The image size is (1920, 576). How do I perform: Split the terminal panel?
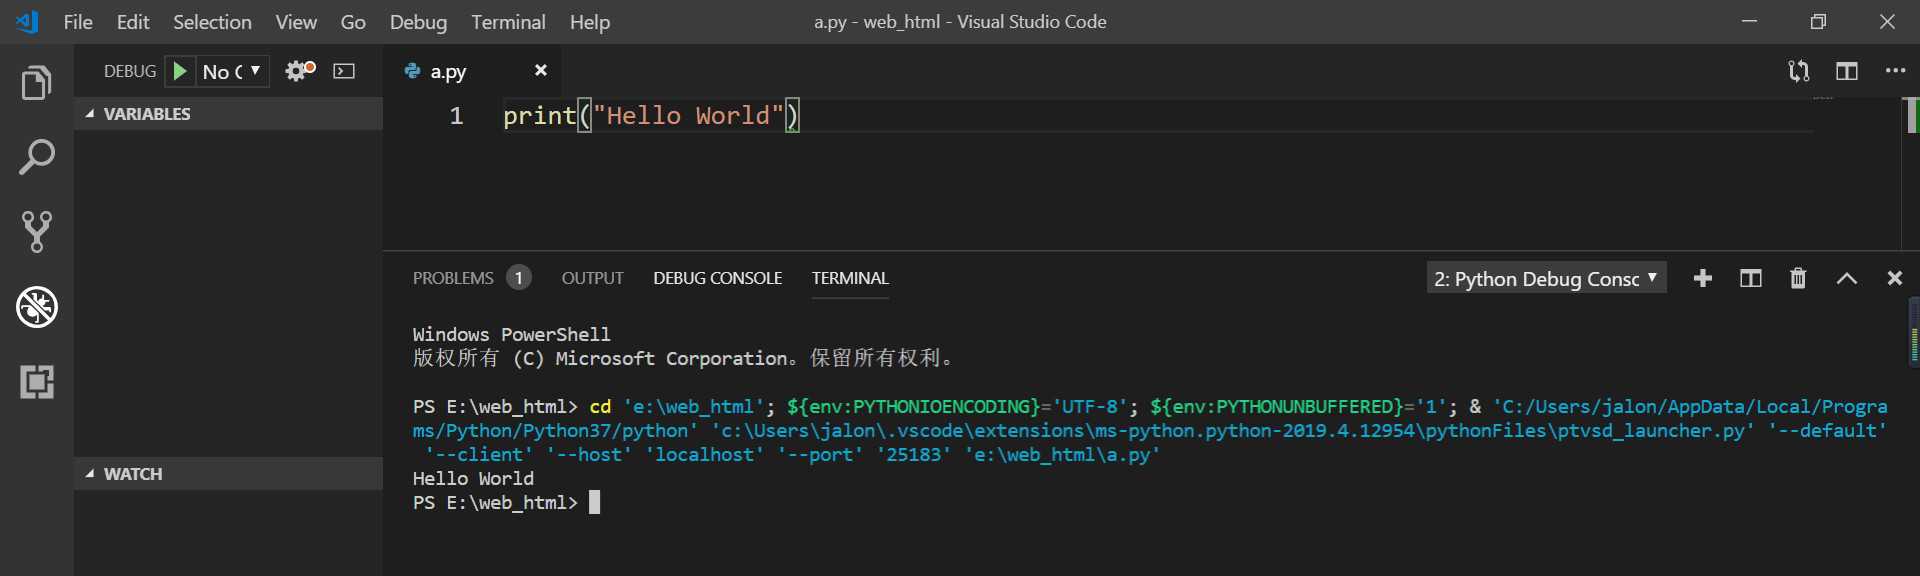click(x=1751, y=278)
